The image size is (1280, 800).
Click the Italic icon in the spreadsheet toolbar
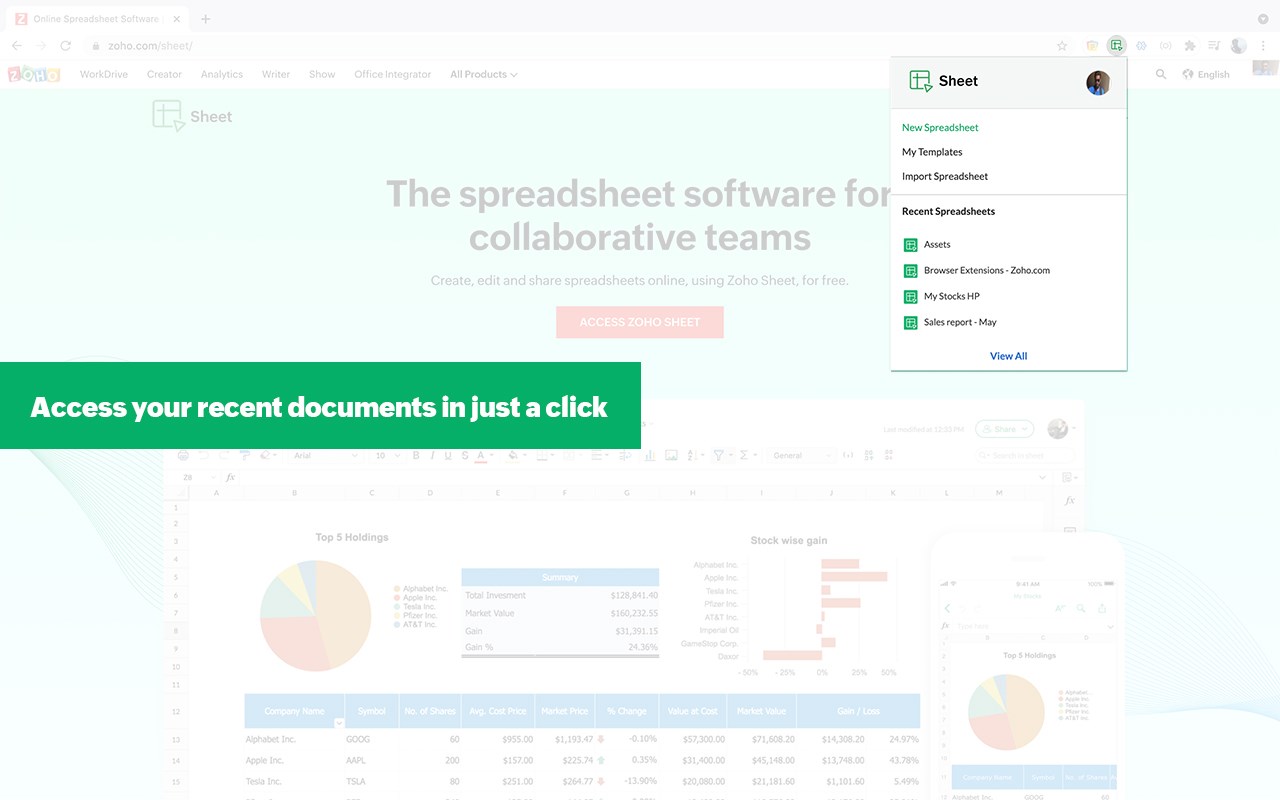point(432,456)
